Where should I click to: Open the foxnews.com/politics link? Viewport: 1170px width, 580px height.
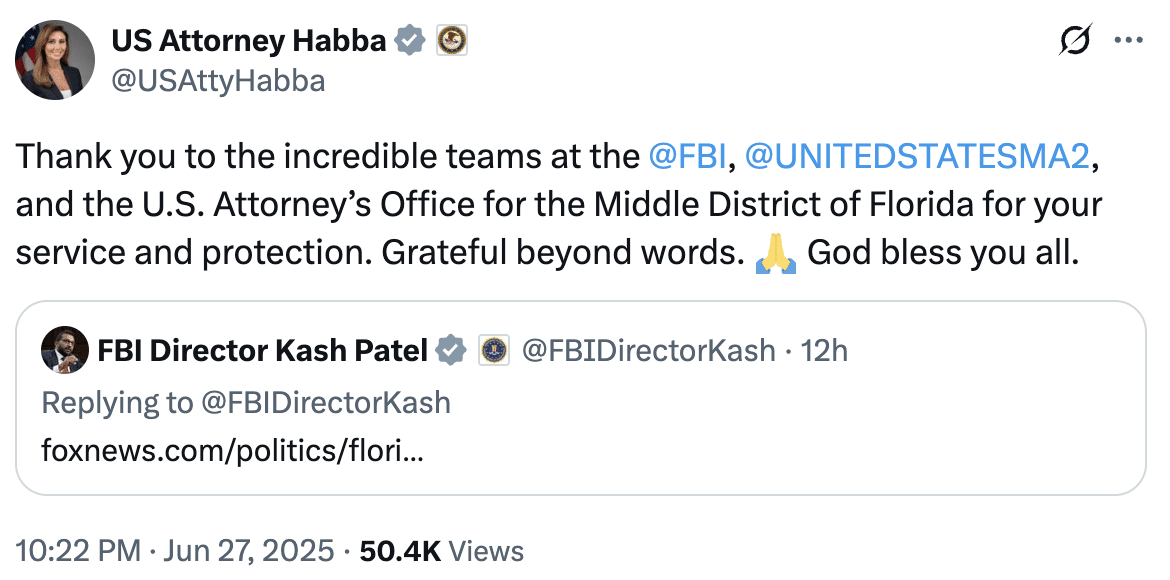(x=233, y=452)
